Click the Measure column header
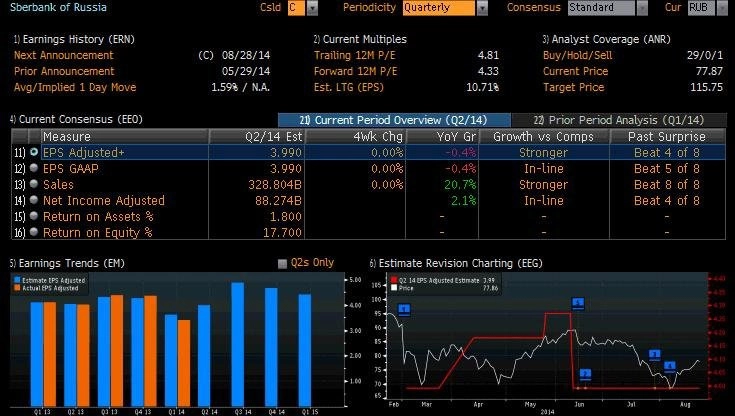Image resolution: width=735 pixels, height=416 pixels. click(x=125, y=136)
